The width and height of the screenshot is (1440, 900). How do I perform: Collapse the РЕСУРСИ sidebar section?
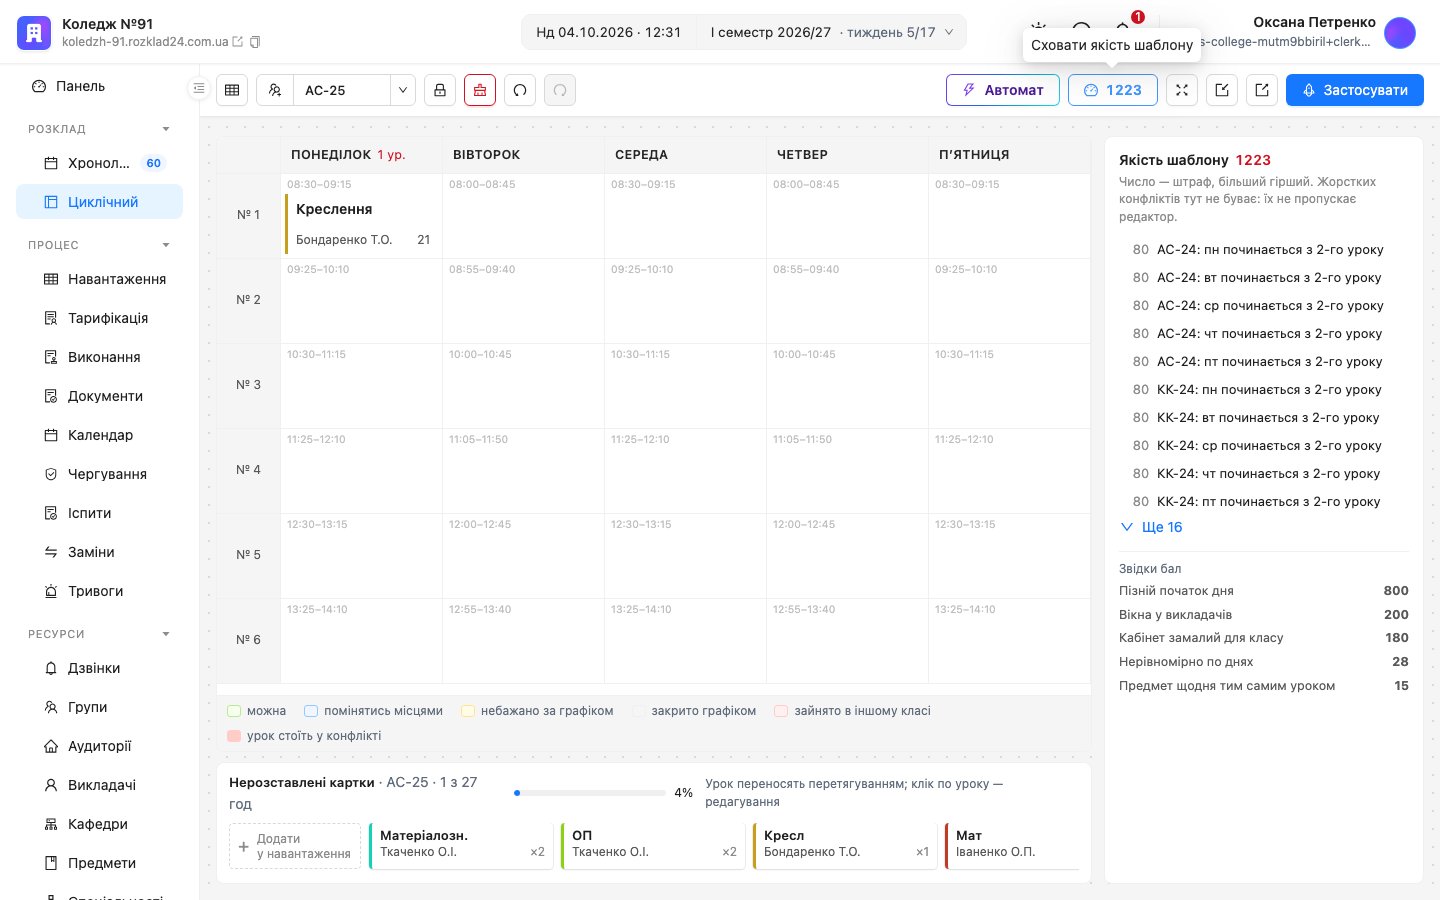tap(166, 634)
